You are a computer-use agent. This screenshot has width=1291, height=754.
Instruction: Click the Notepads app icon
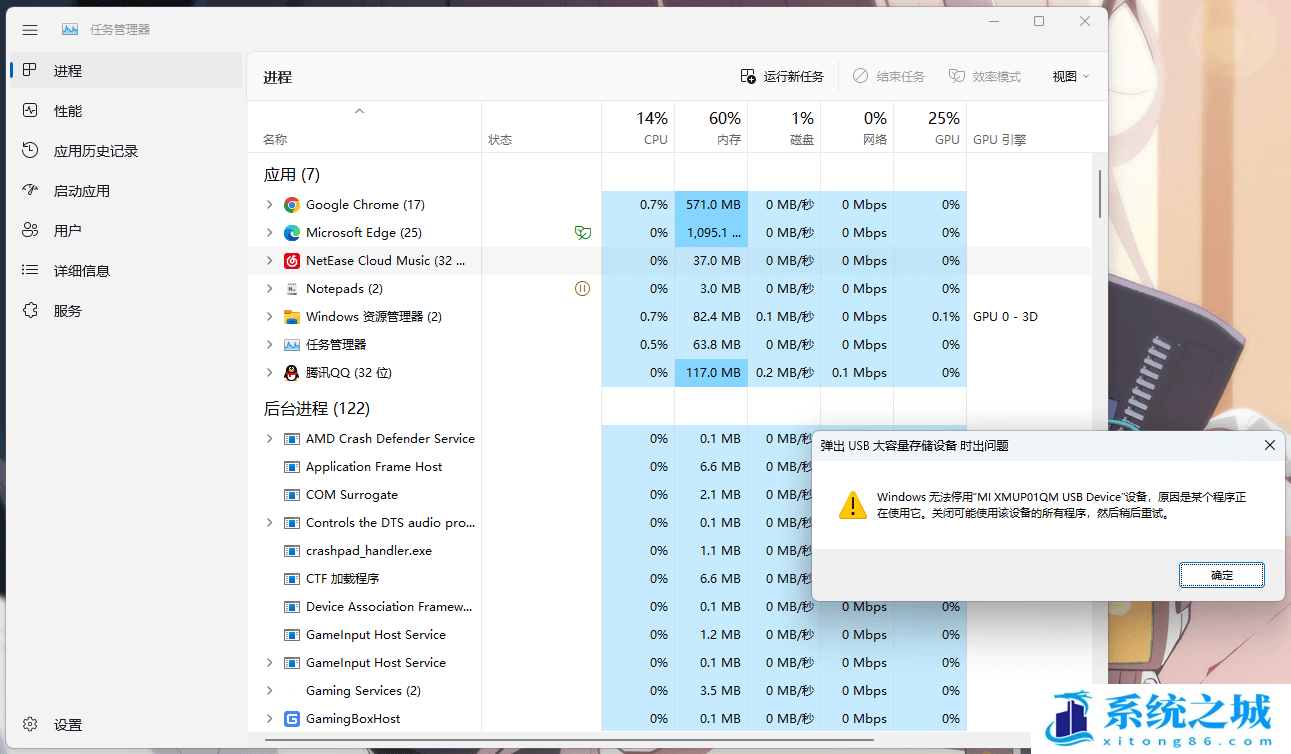[291, 289]
